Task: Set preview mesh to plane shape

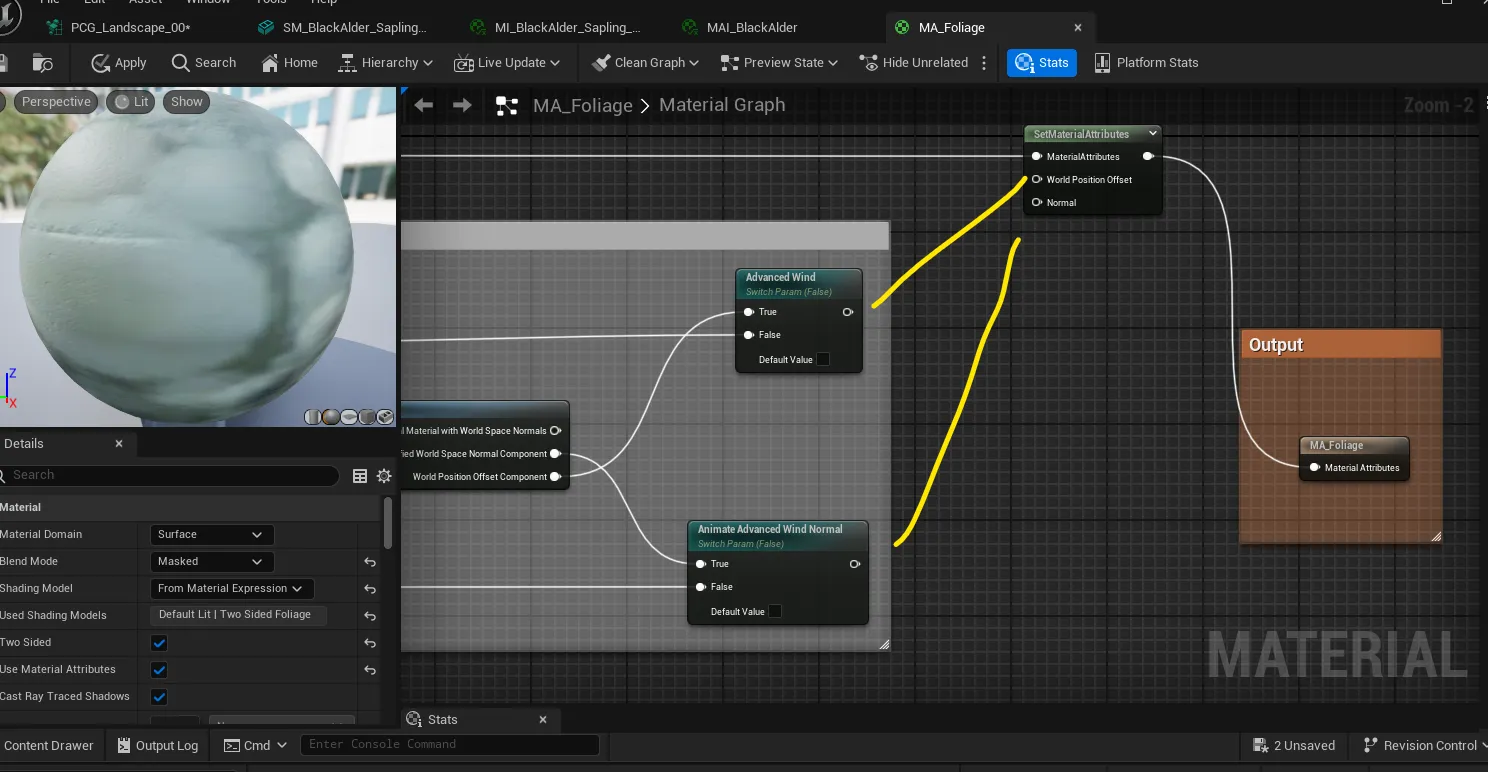Action: (x=349, y=417)
